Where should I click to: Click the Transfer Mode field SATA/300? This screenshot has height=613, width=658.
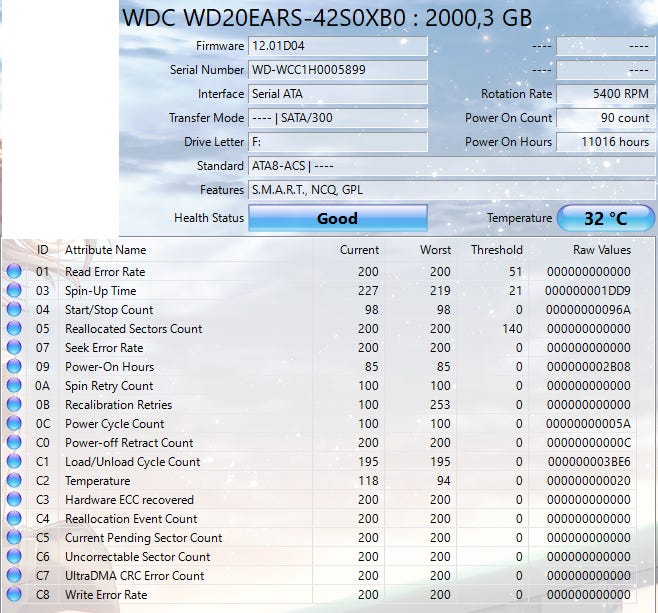(x=338, y=117)
